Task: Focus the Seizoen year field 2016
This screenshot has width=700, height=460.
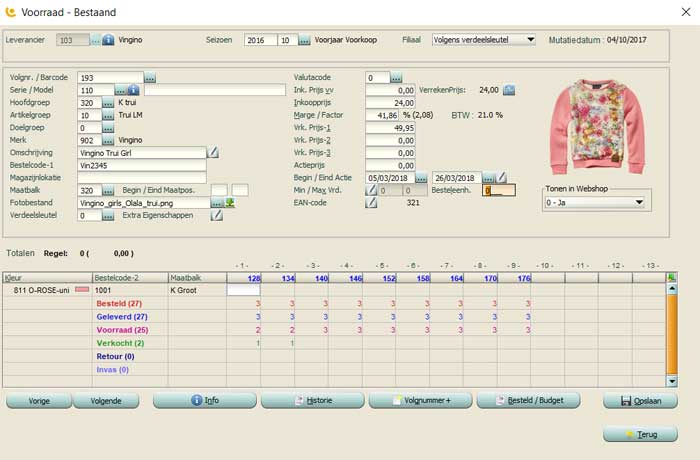Action: tap(261, 40)
